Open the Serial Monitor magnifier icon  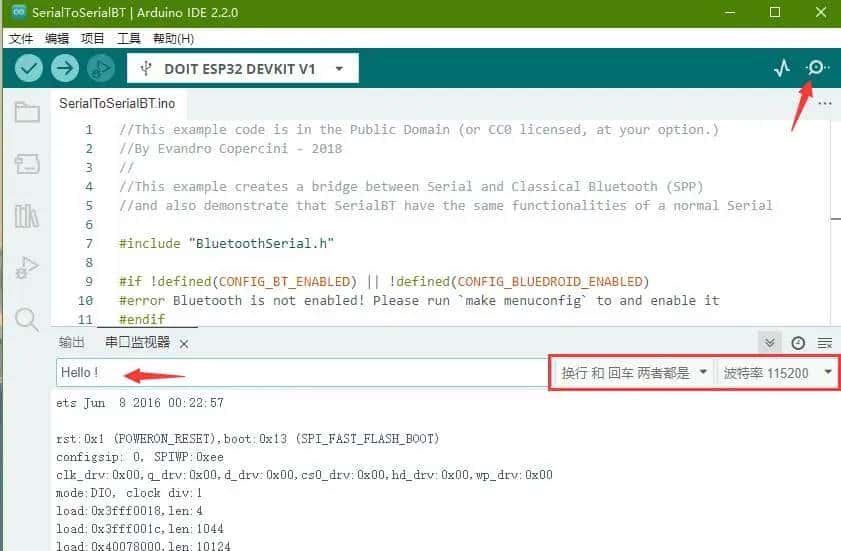817,68
